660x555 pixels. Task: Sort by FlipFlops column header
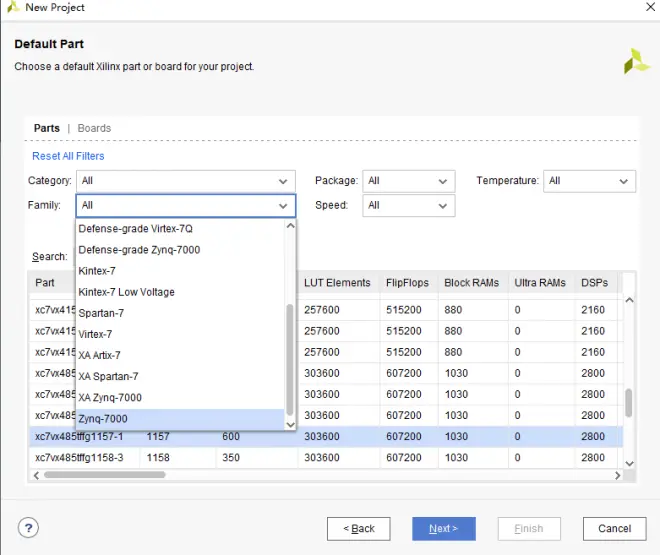(408, 283)
